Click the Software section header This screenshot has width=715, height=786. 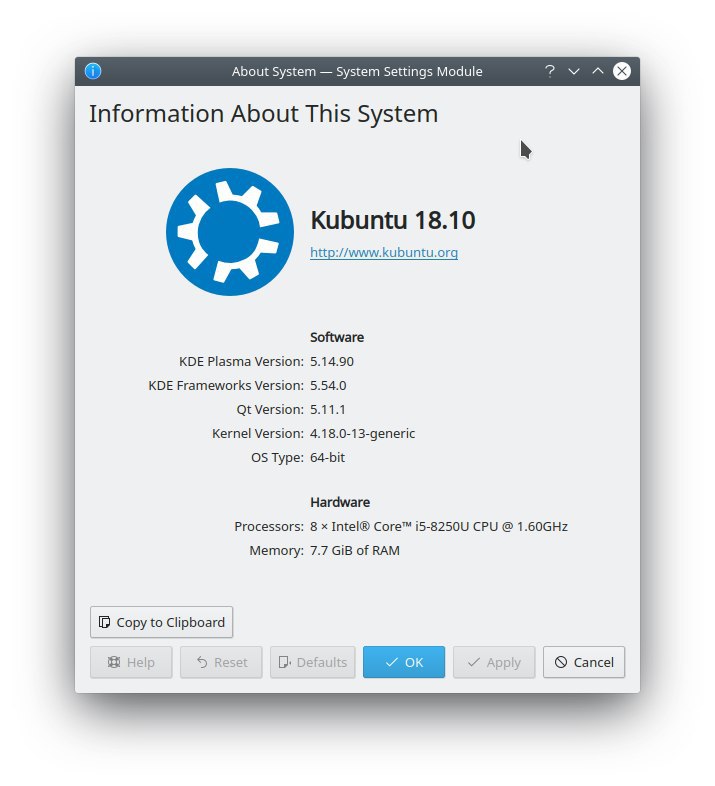pos(337,337)
